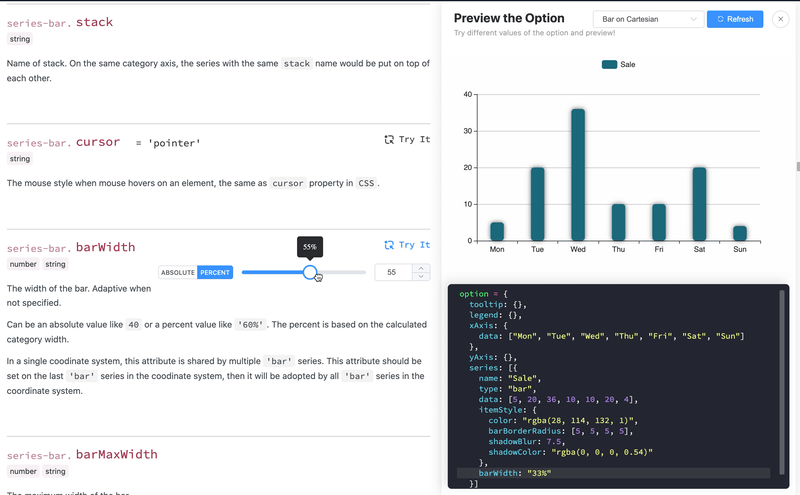Click the Sun bar in the chart

coord(740,233)
